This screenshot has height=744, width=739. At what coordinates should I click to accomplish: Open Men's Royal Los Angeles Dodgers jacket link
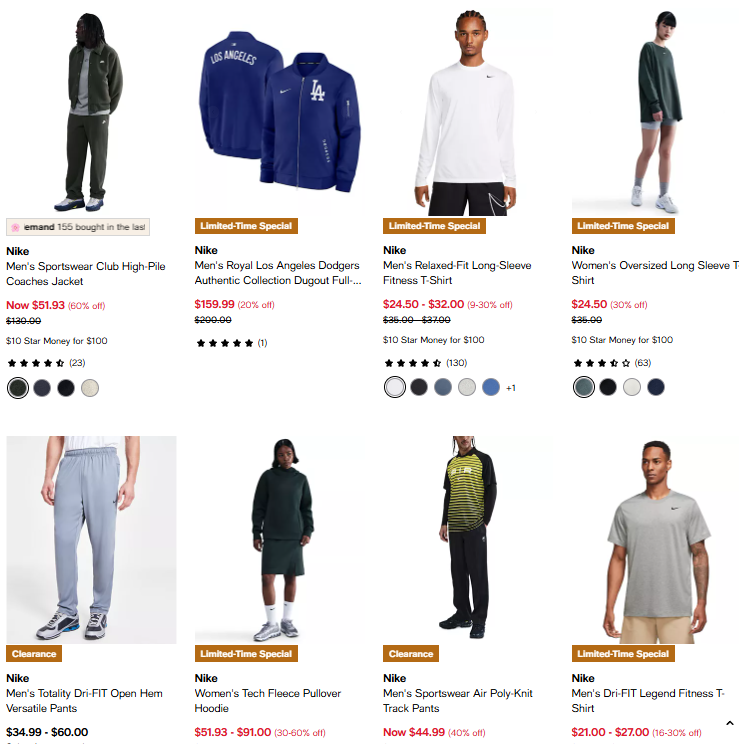click(278, 273)
